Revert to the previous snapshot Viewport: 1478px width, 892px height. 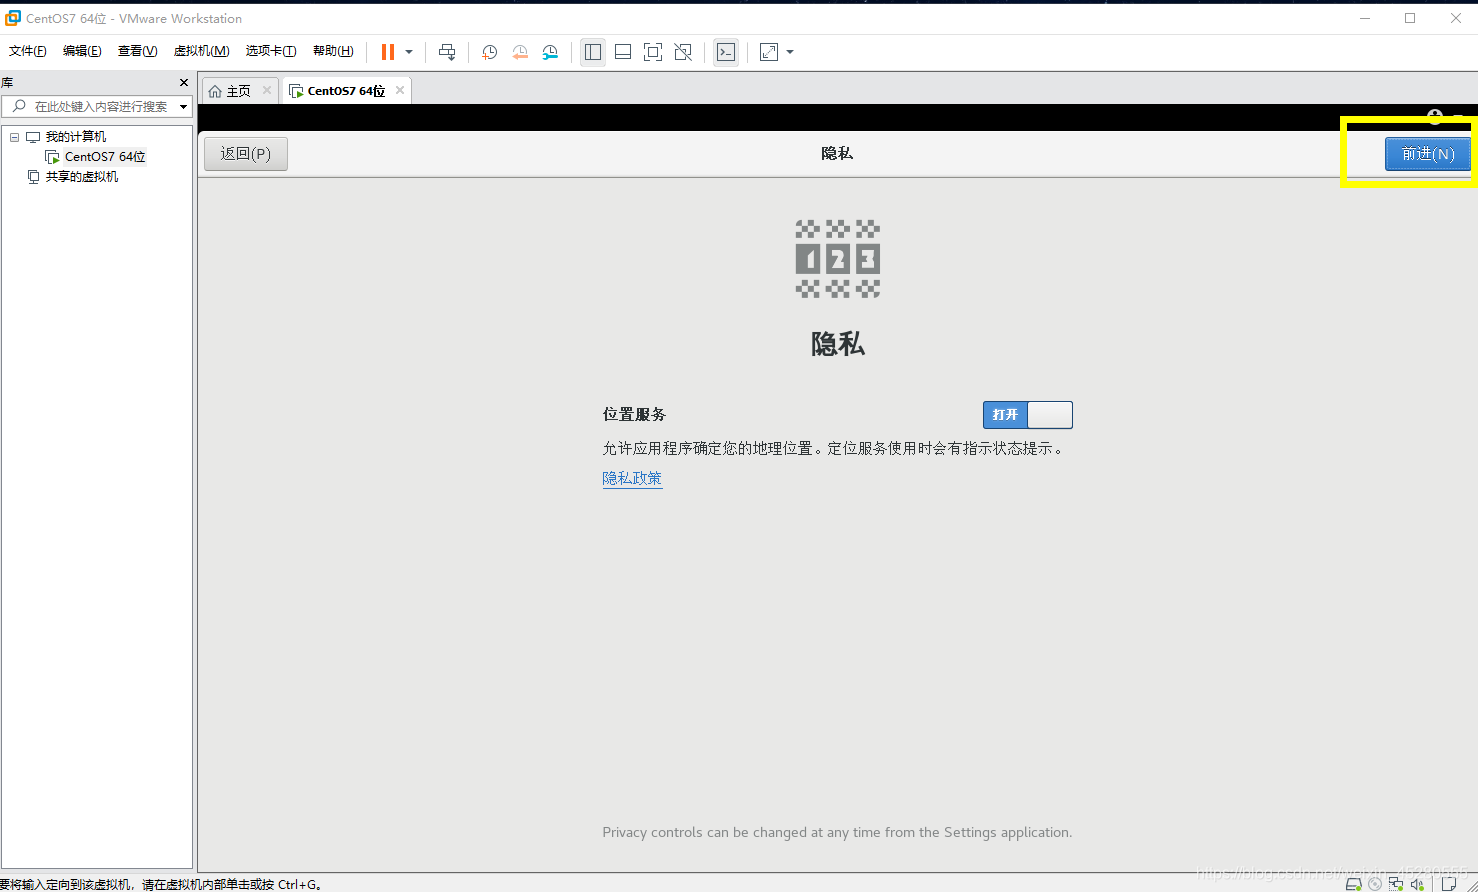[x=520, y=52]
